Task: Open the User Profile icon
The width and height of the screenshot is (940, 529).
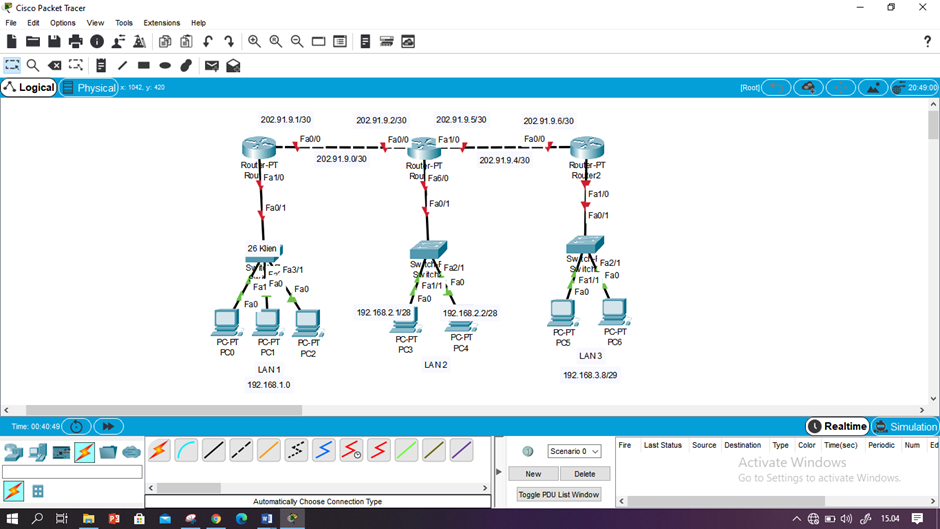Action: coord(118,41)
